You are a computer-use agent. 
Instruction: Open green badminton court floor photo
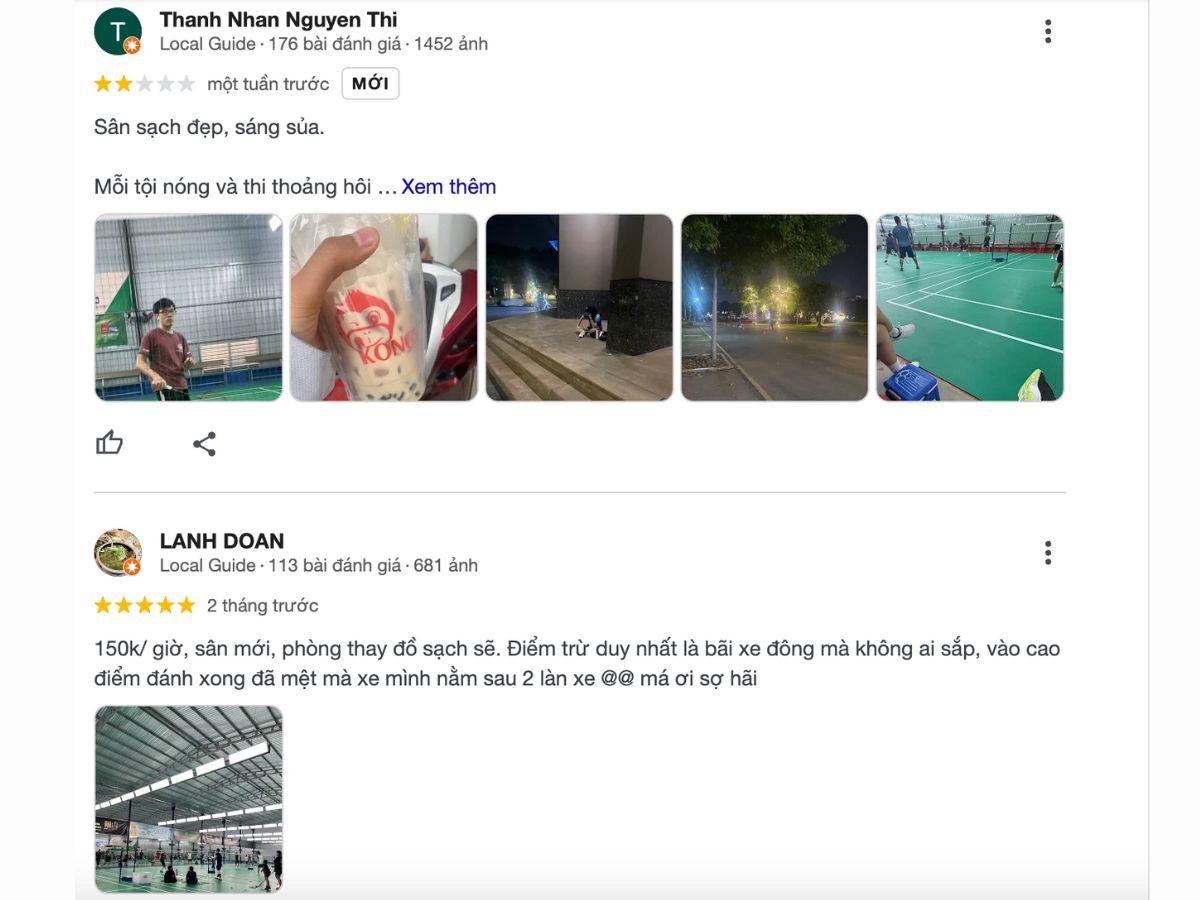[970, 308]
